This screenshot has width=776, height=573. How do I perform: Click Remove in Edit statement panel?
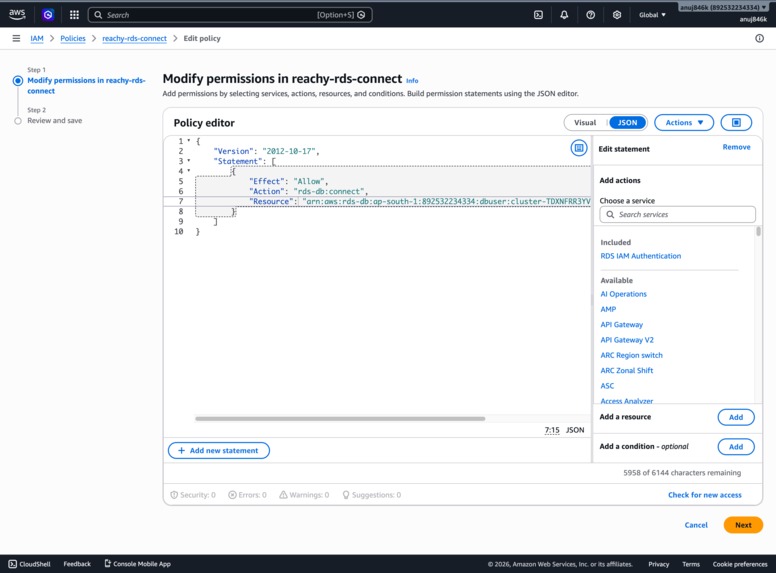click(x=736, y=147)
